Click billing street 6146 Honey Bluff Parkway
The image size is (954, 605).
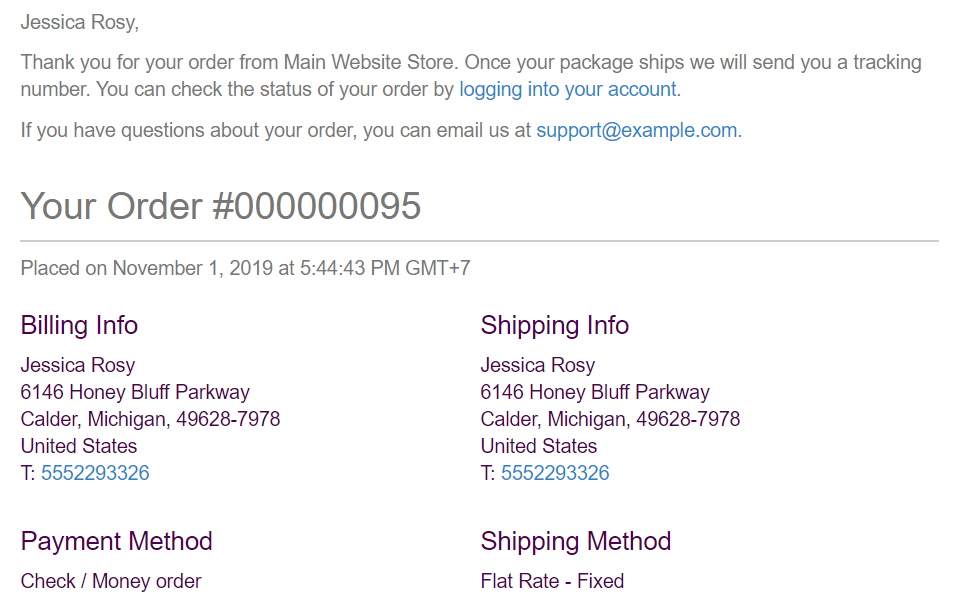point(135,392)
